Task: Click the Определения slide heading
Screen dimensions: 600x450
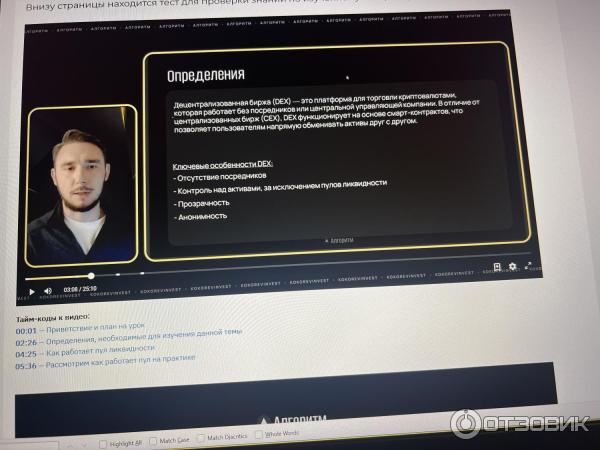Action: click(x=206, y=75)
